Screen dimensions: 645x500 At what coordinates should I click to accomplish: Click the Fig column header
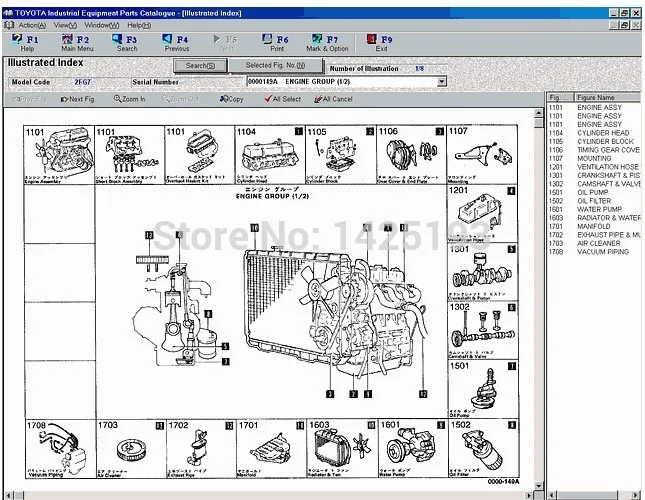point(560,97)
